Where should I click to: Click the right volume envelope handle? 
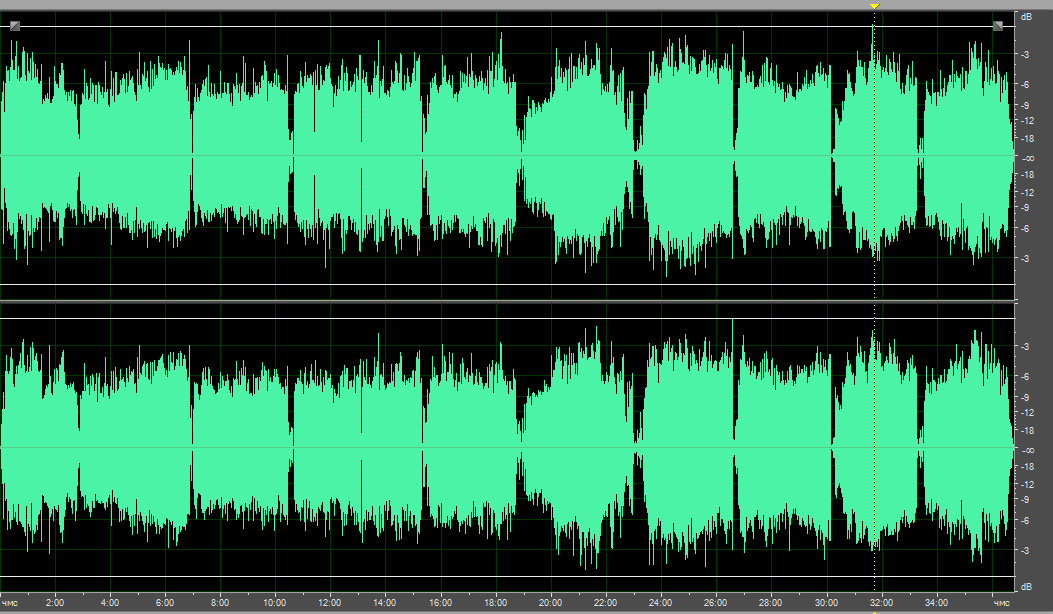(997, 26)
